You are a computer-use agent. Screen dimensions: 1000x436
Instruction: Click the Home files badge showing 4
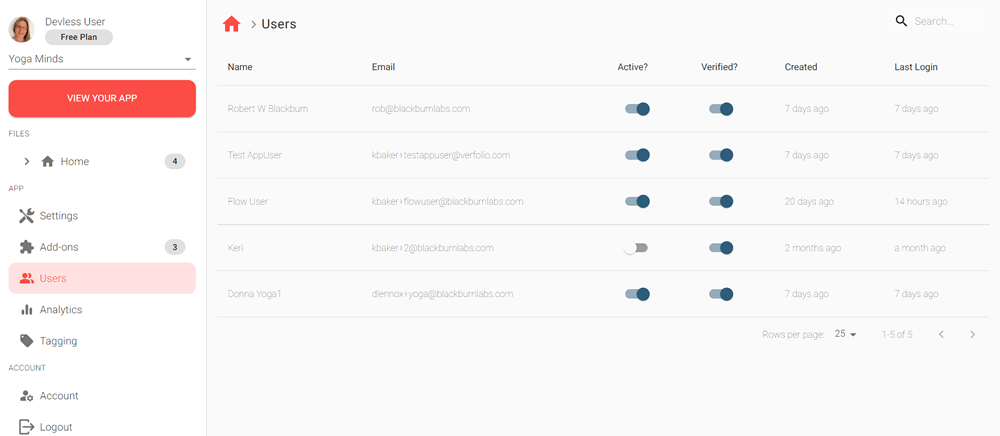point(175,161)
